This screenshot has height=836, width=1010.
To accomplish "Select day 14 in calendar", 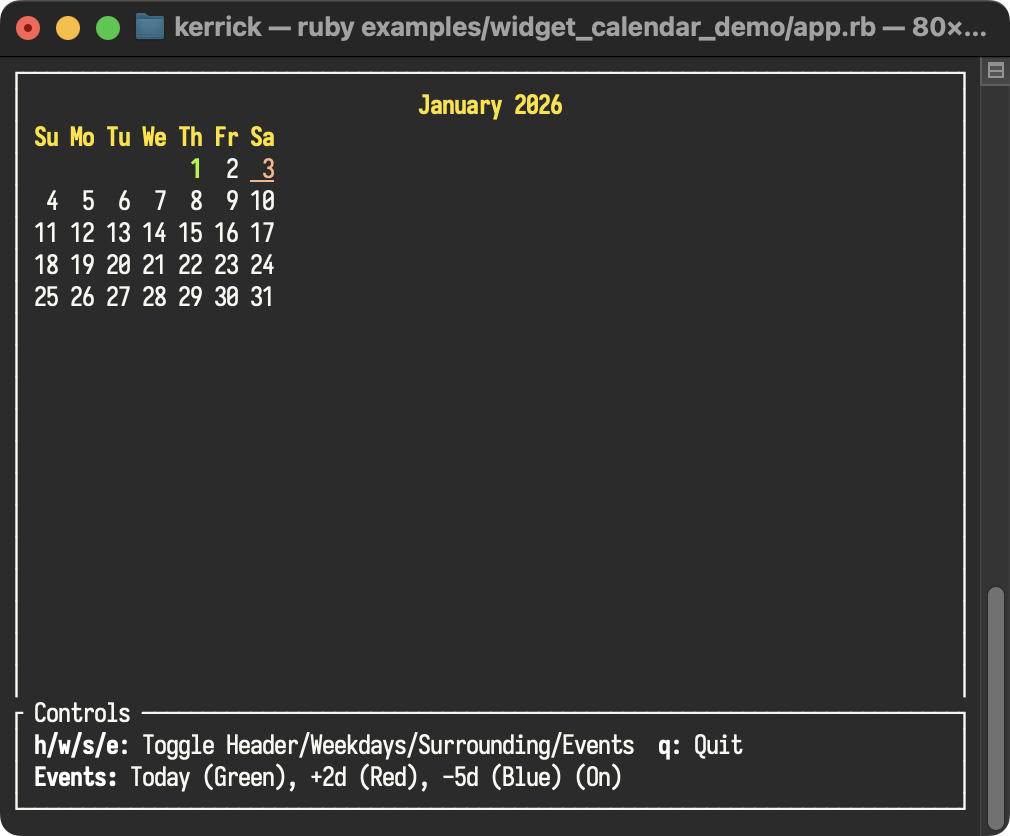I will pyautogui.click(x=155, y=233).
